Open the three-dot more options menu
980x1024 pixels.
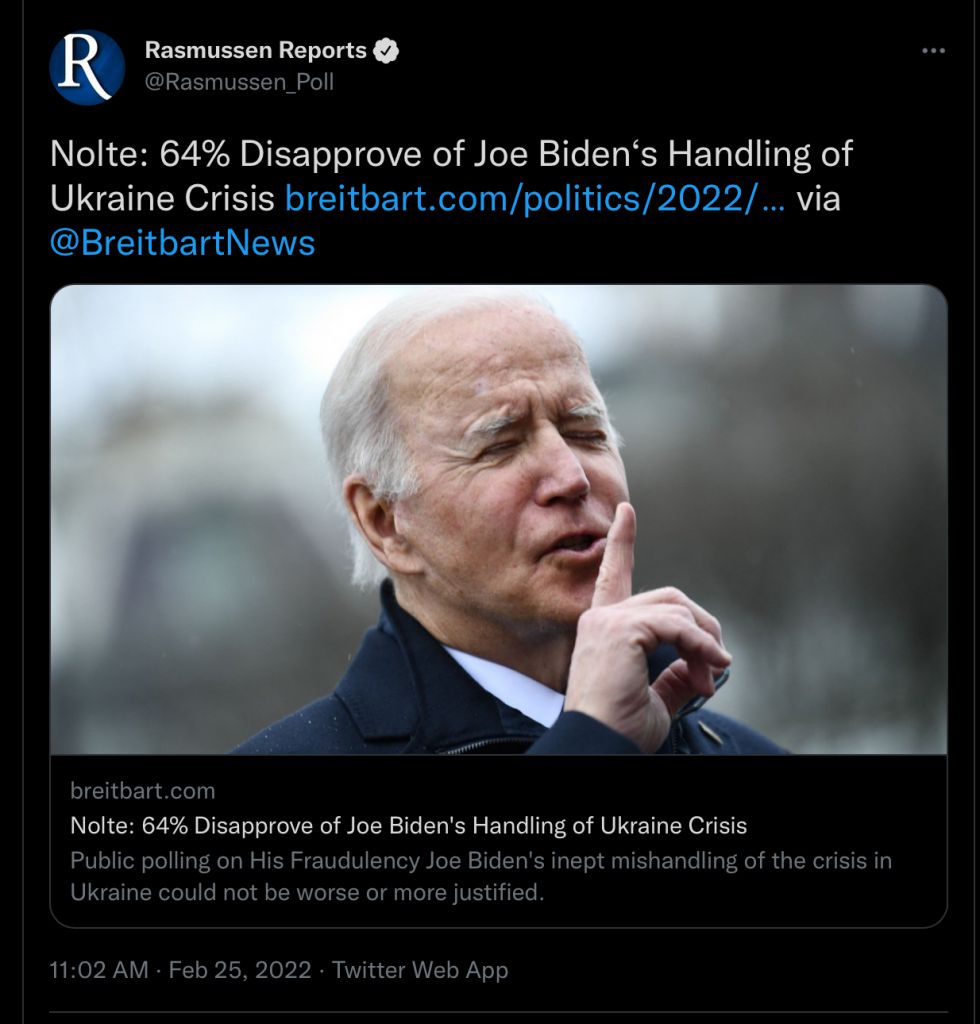pyautogui.click(x=933, y=51)
